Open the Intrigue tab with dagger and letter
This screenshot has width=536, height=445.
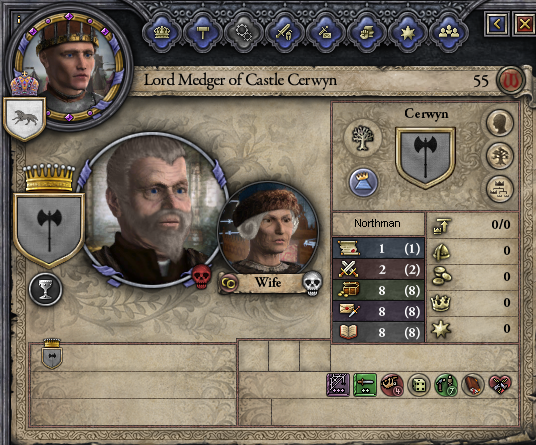tap(325, 33)
